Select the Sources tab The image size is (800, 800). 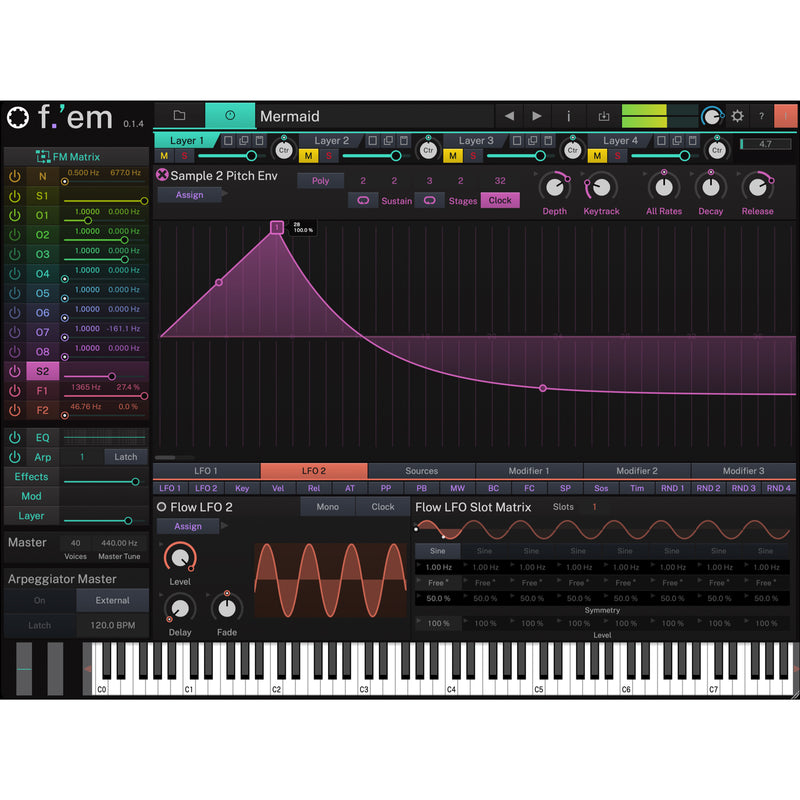421,471
